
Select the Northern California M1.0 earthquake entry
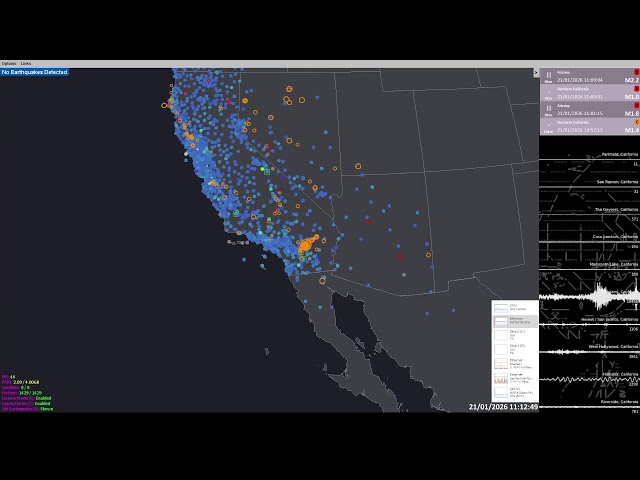pos(590,93)
